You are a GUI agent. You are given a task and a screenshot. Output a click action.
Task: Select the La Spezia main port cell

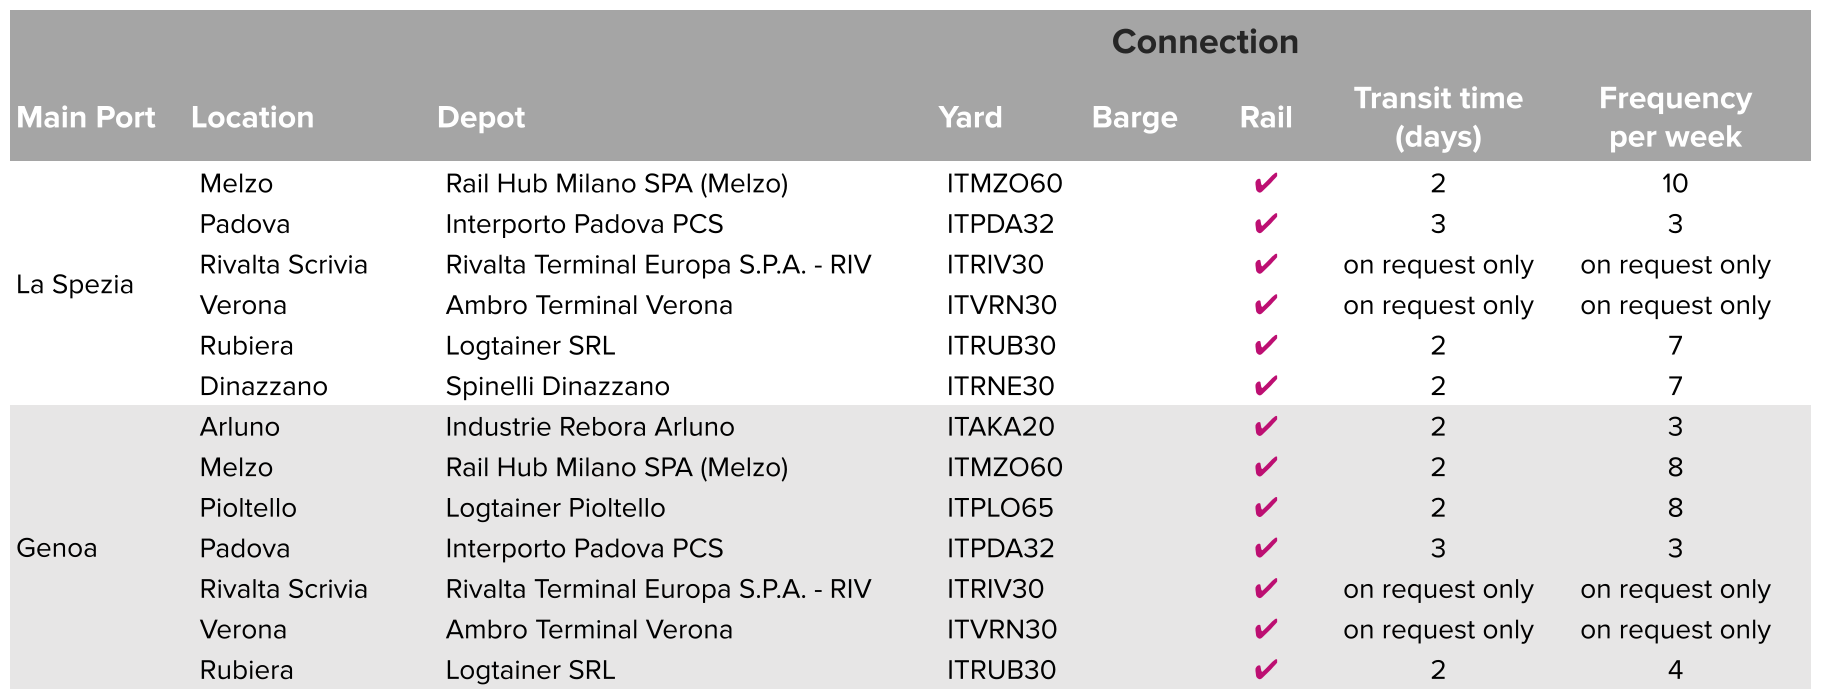pyautogui.click(x=75, y=285)
